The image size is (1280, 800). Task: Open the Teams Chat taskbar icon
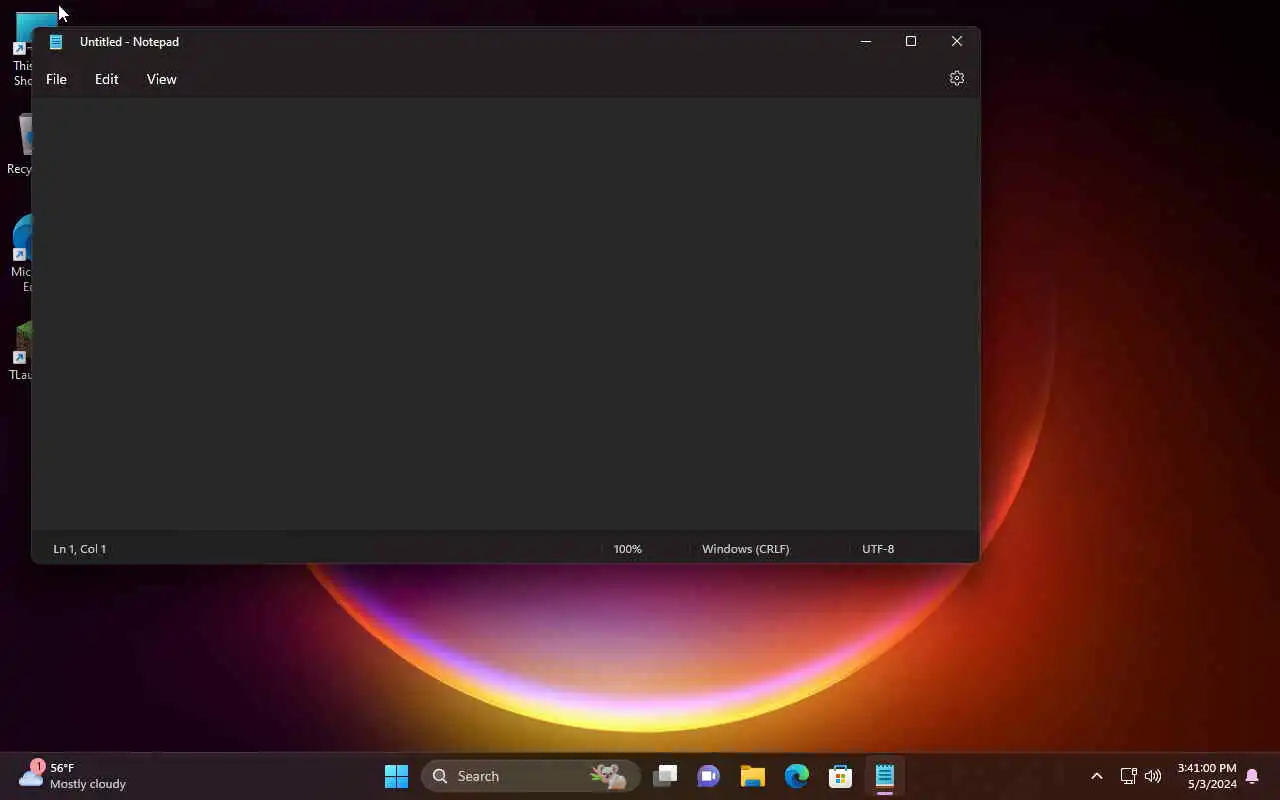709,776
